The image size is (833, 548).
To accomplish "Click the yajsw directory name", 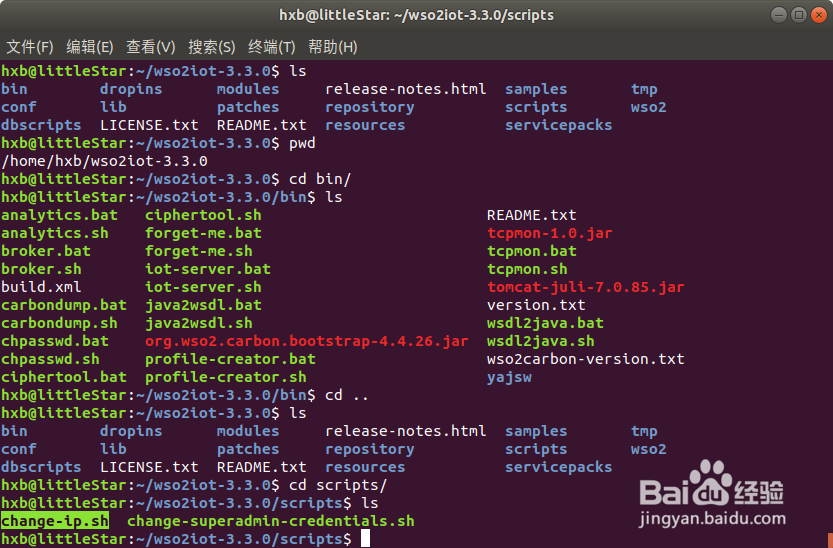I will click(x=509, y=378).
